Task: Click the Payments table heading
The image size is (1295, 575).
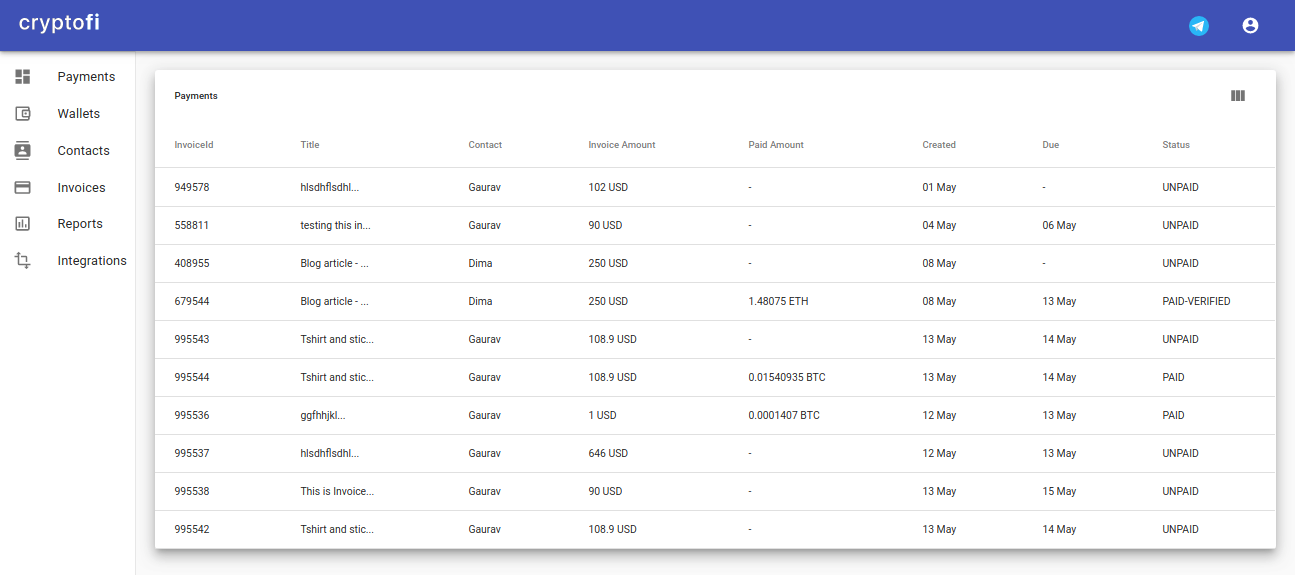Action: pyautogui.click(x=196, y=96)
